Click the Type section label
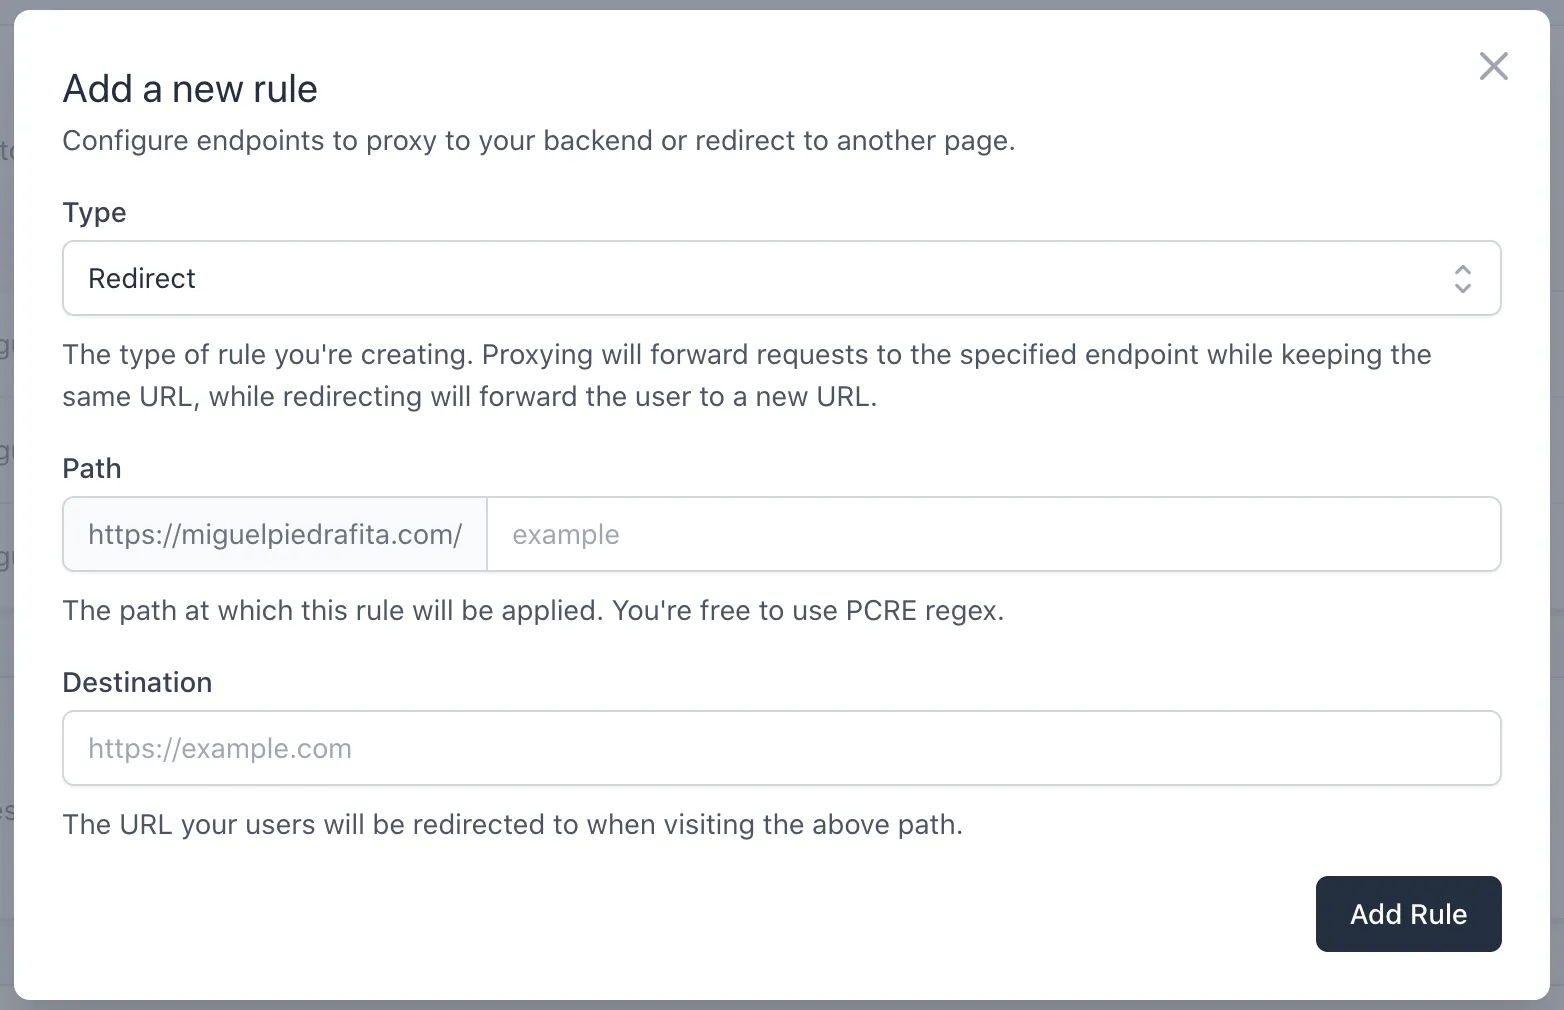Image resolution: width=1564 pixels, height=1010 pixels. [94, 212]
